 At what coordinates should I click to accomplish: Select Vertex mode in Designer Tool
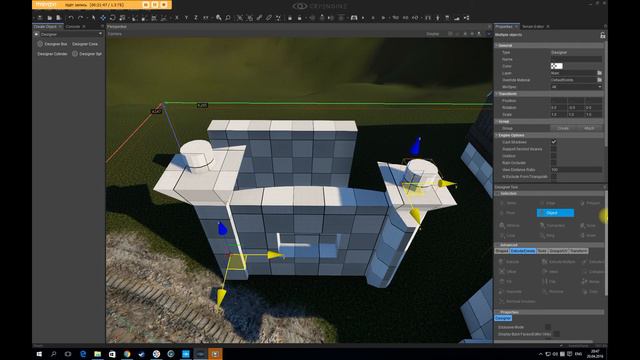pos(509,203)
